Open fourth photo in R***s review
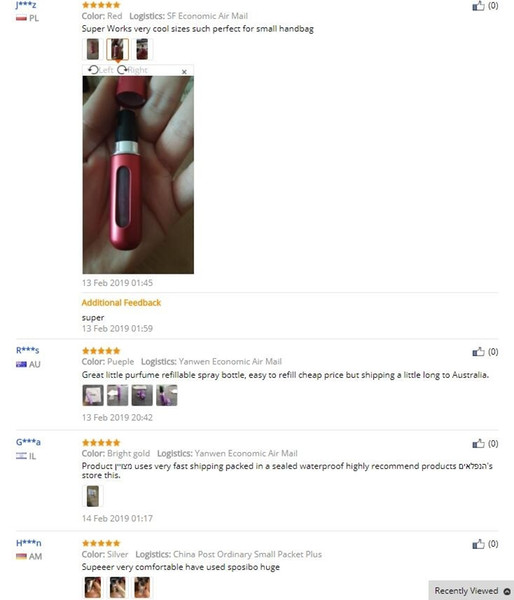514x600 pixels. [166, 395]
